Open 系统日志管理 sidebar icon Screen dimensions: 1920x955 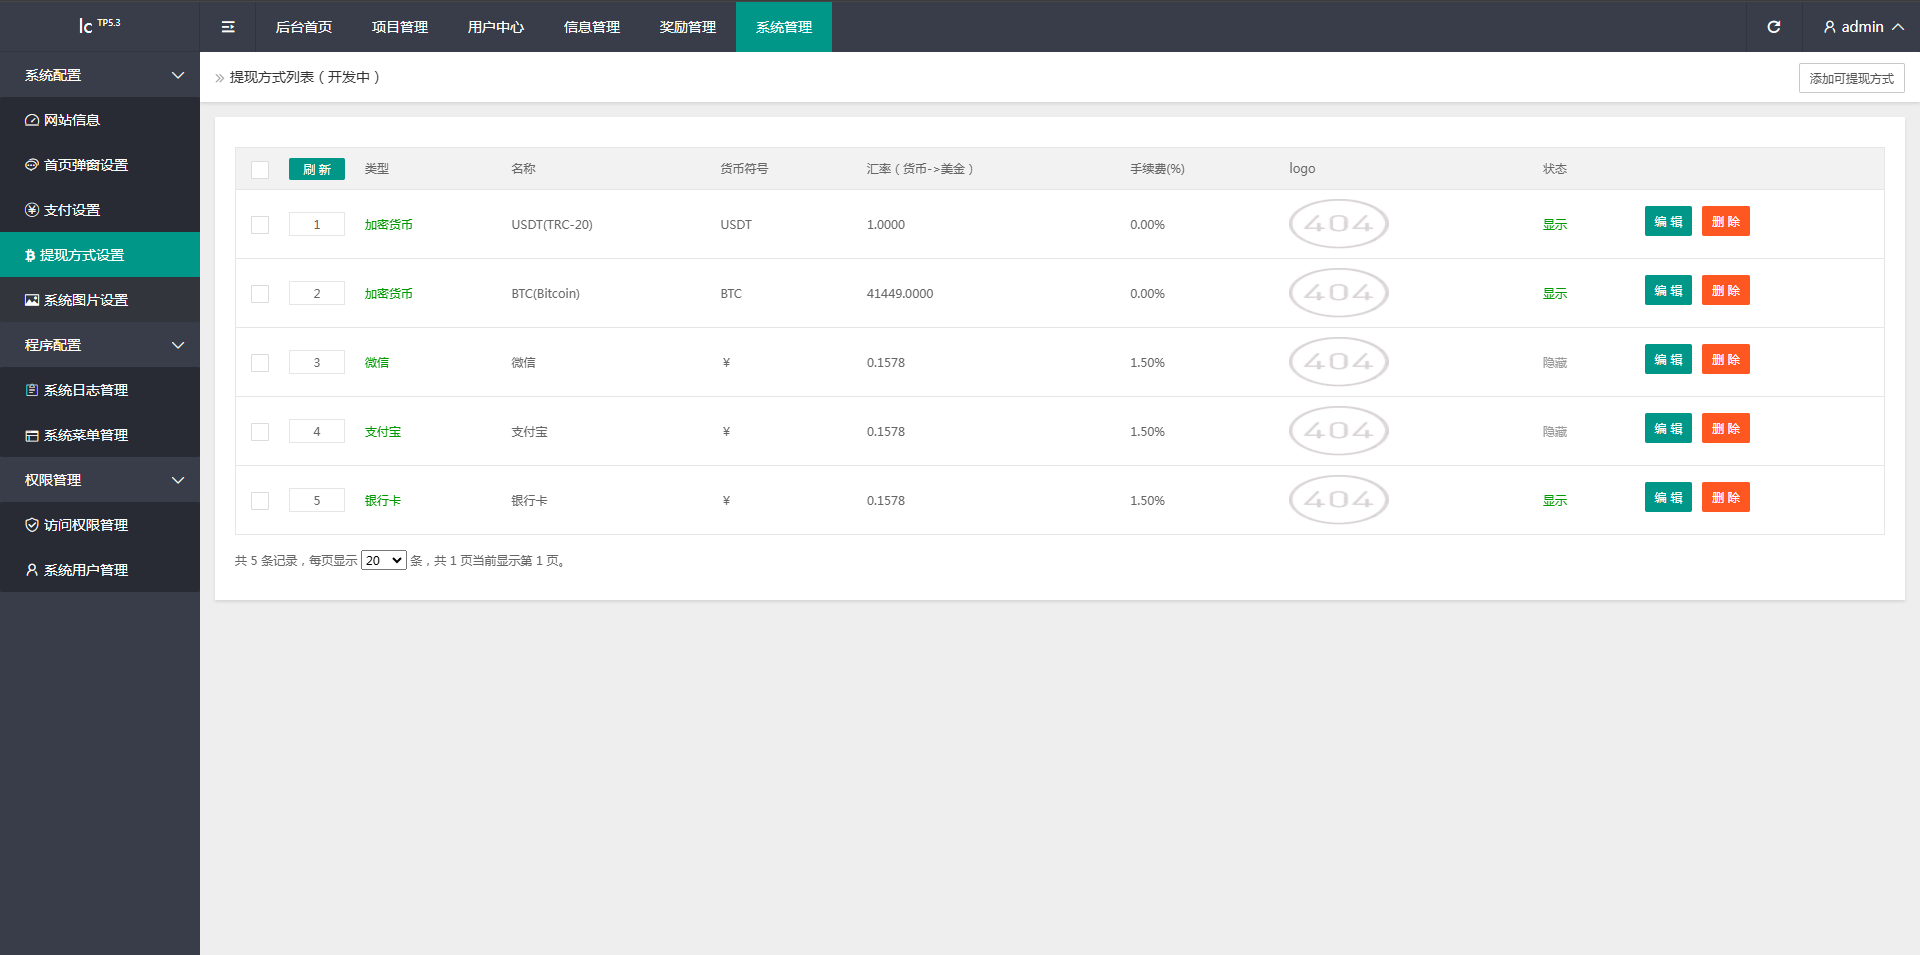coord(32,390)
